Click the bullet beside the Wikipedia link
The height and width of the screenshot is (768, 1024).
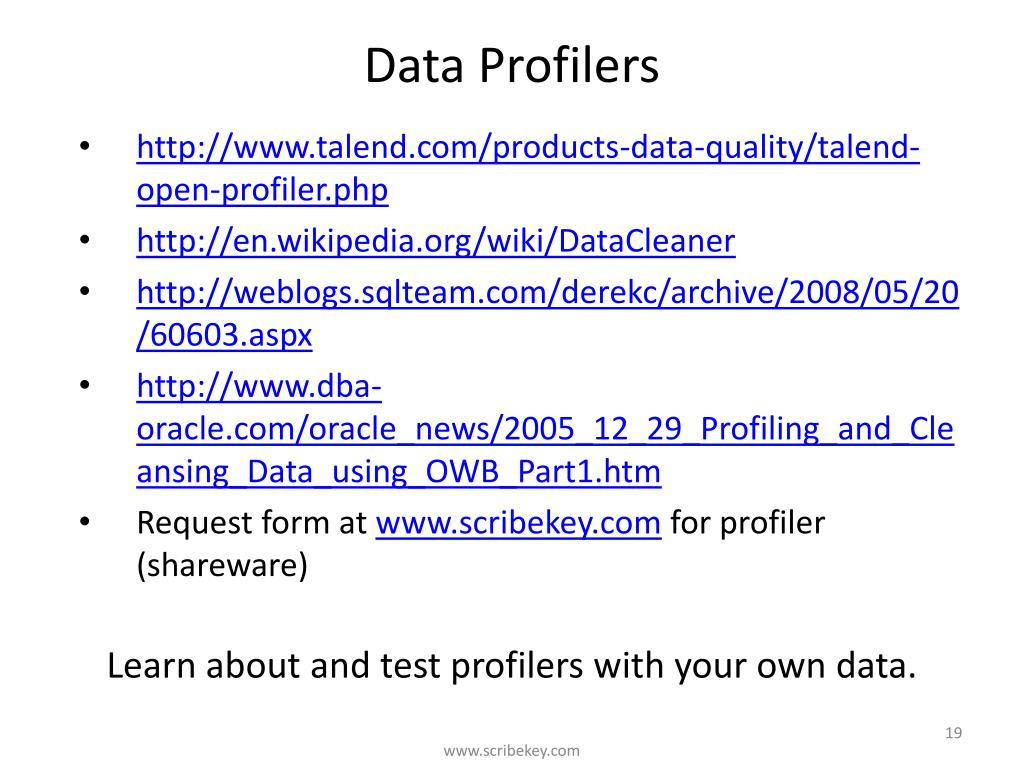[x=85, y=240]
